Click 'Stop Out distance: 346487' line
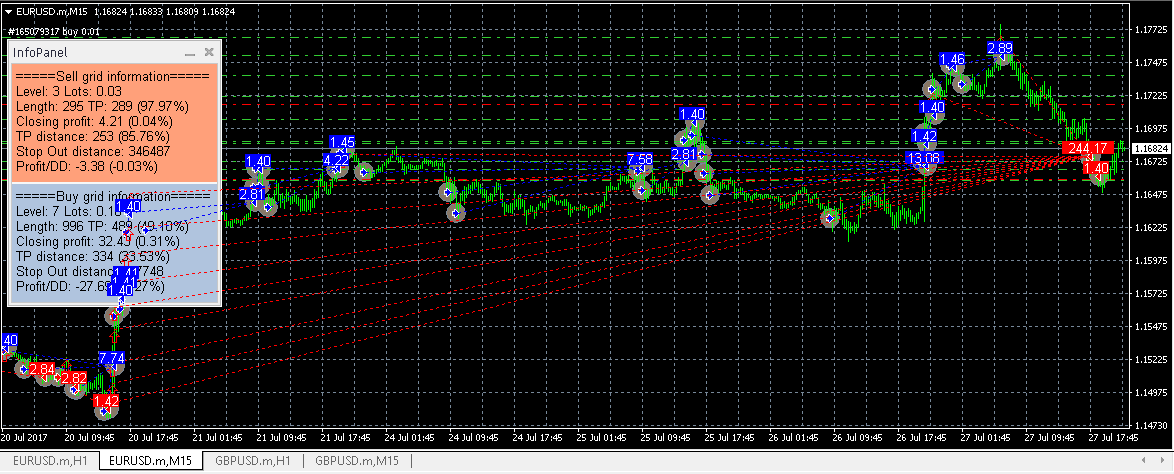 [93, 151]
